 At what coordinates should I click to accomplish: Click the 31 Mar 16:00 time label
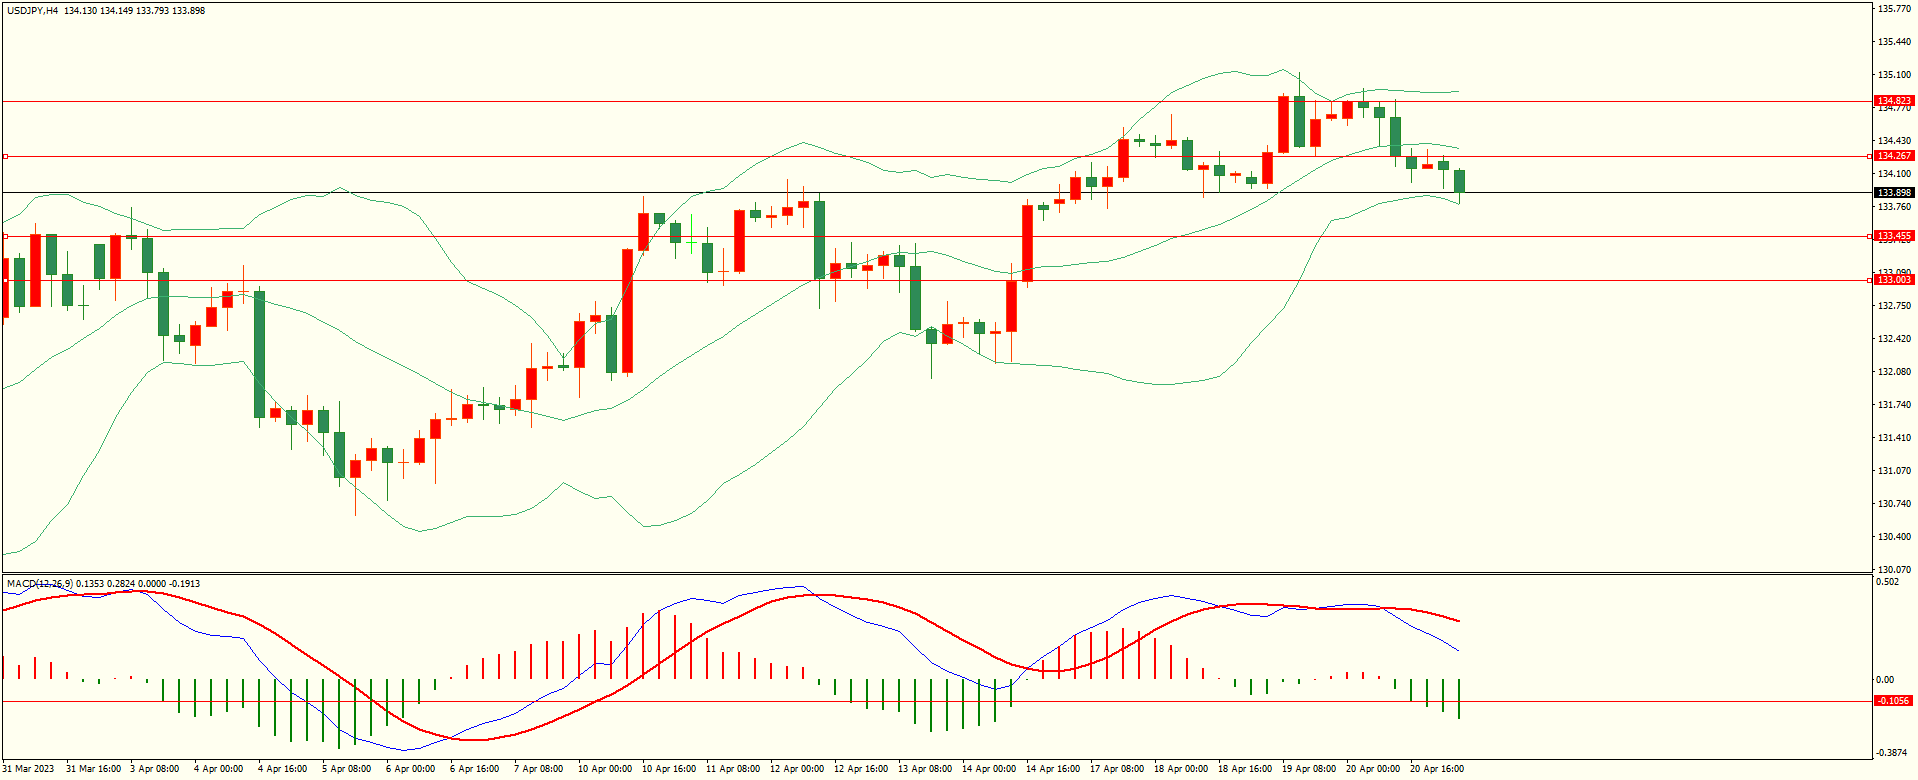click(93, 769)
